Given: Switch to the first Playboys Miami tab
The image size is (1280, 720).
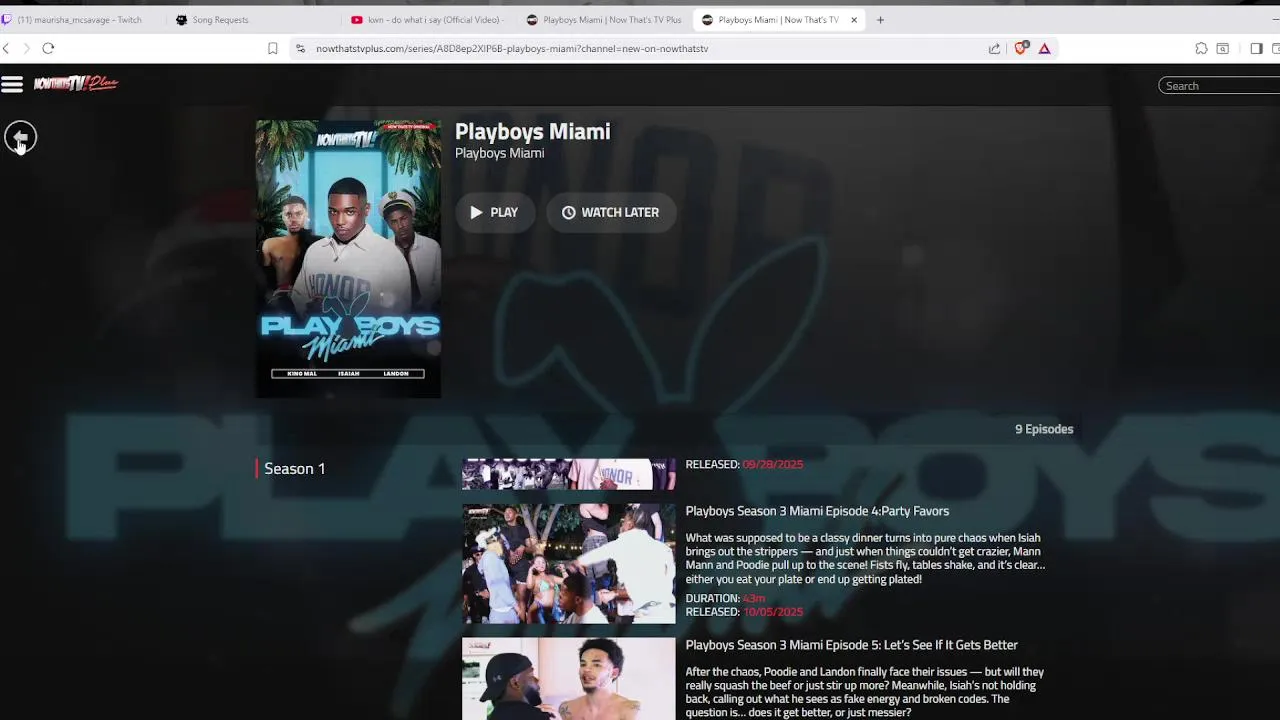Looking at the screenshot, I should pyautogui.click(x=604, y=19).
